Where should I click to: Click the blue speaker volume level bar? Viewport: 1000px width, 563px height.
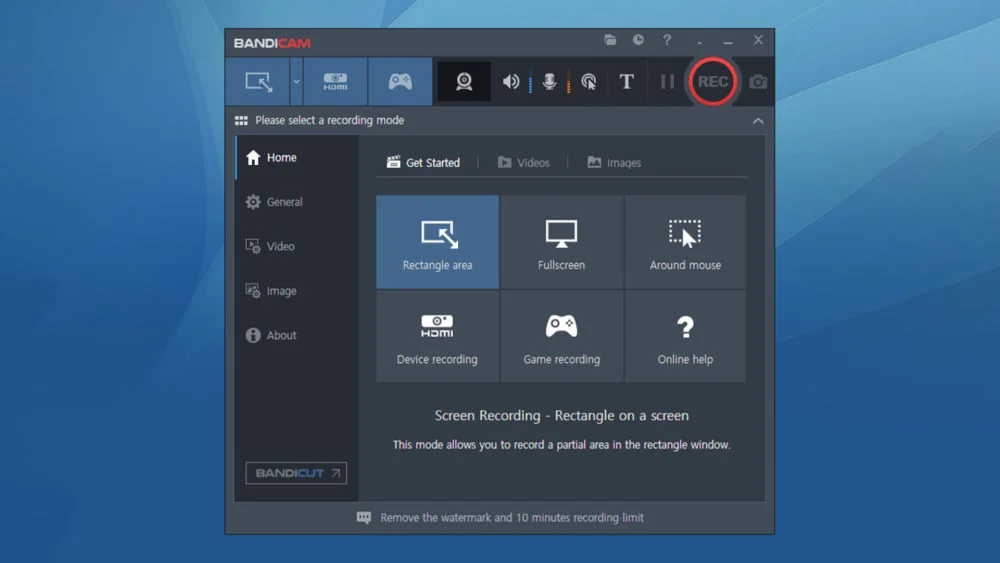[530, 82]
